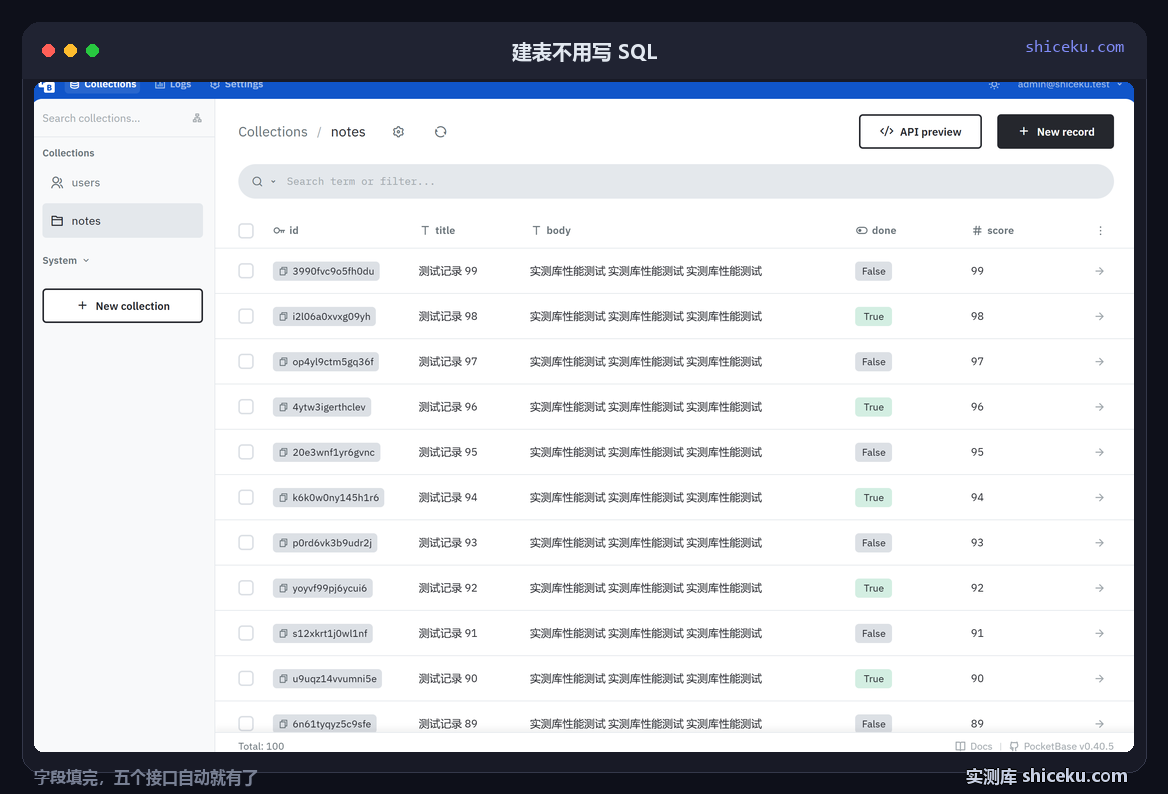
Task: Select the notes collection in sidebar
Action: (122, 220)
